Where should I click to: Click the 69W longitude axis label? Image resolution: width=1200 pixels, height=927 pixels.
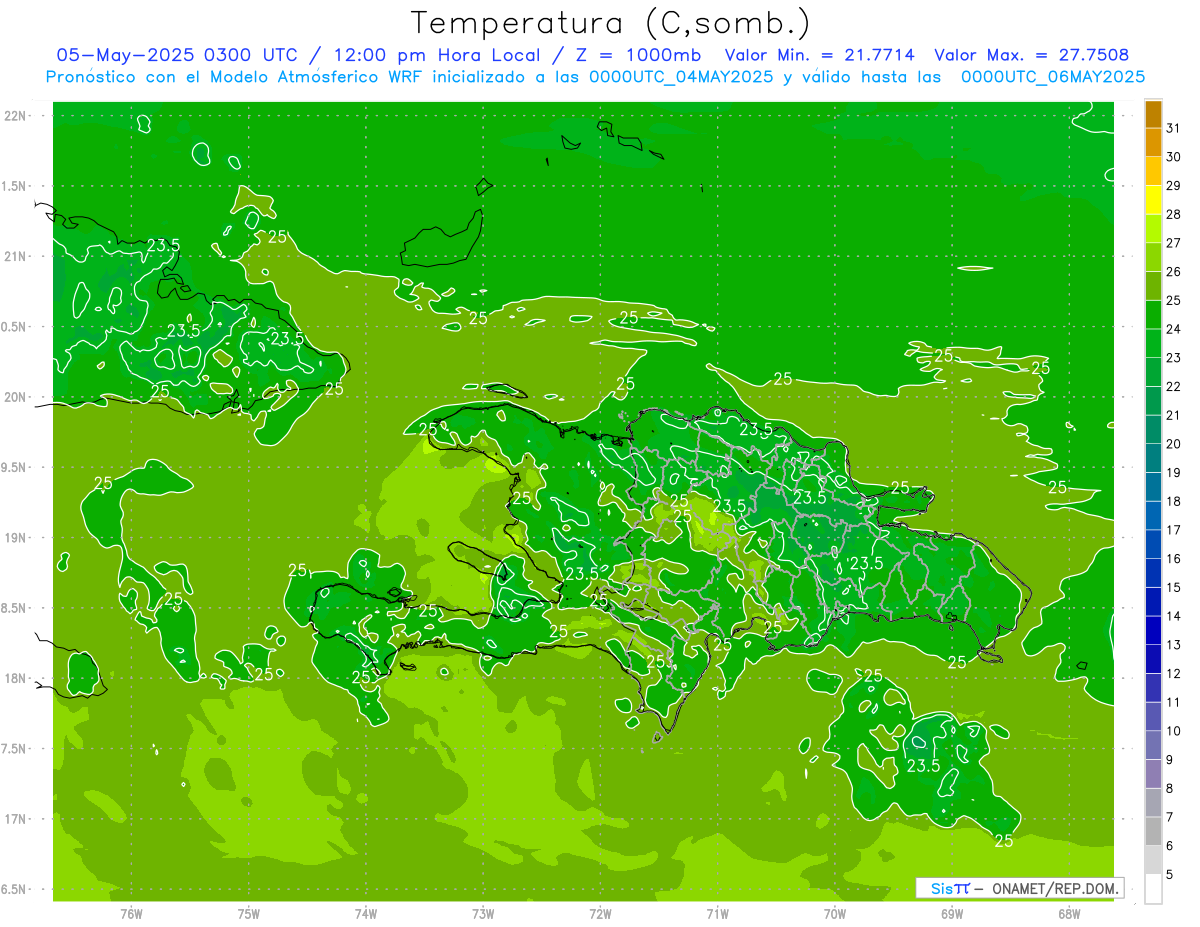click(x=952, y=913)
